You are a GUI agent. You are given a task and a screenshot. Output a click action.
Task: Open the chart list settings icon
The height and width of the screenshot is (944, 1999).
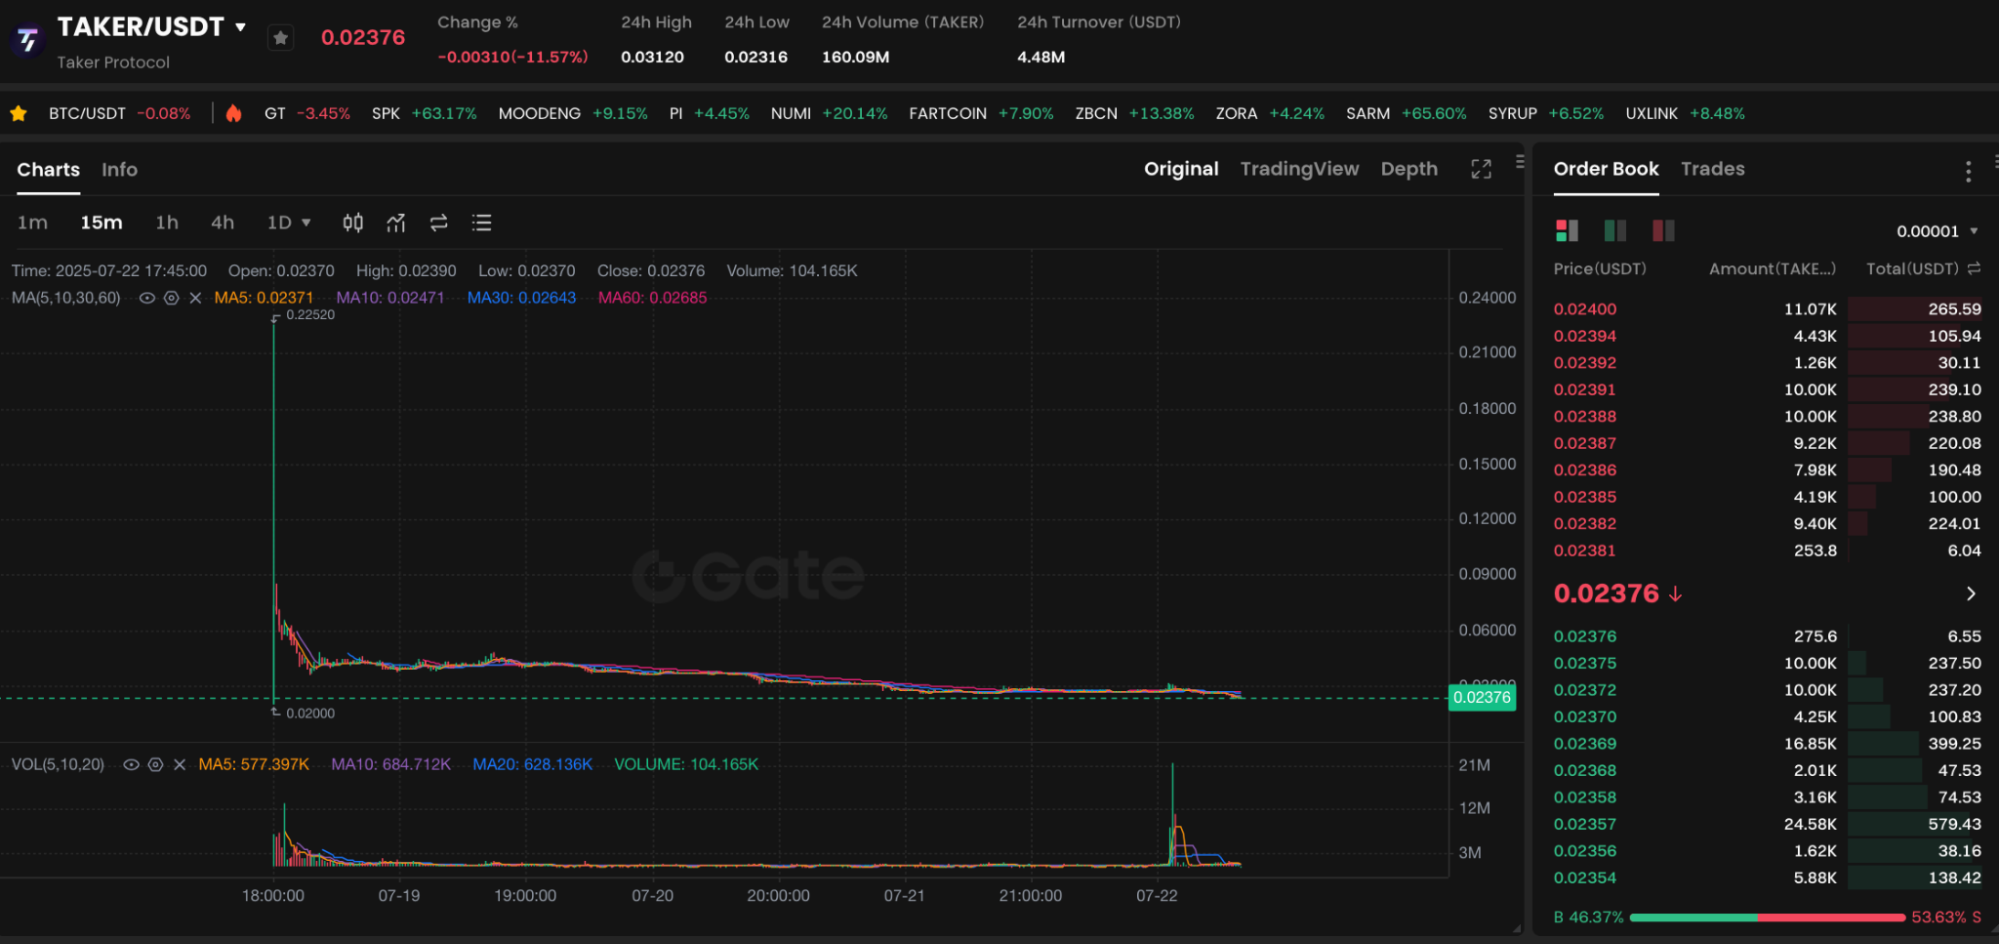[x=481, y=223]
